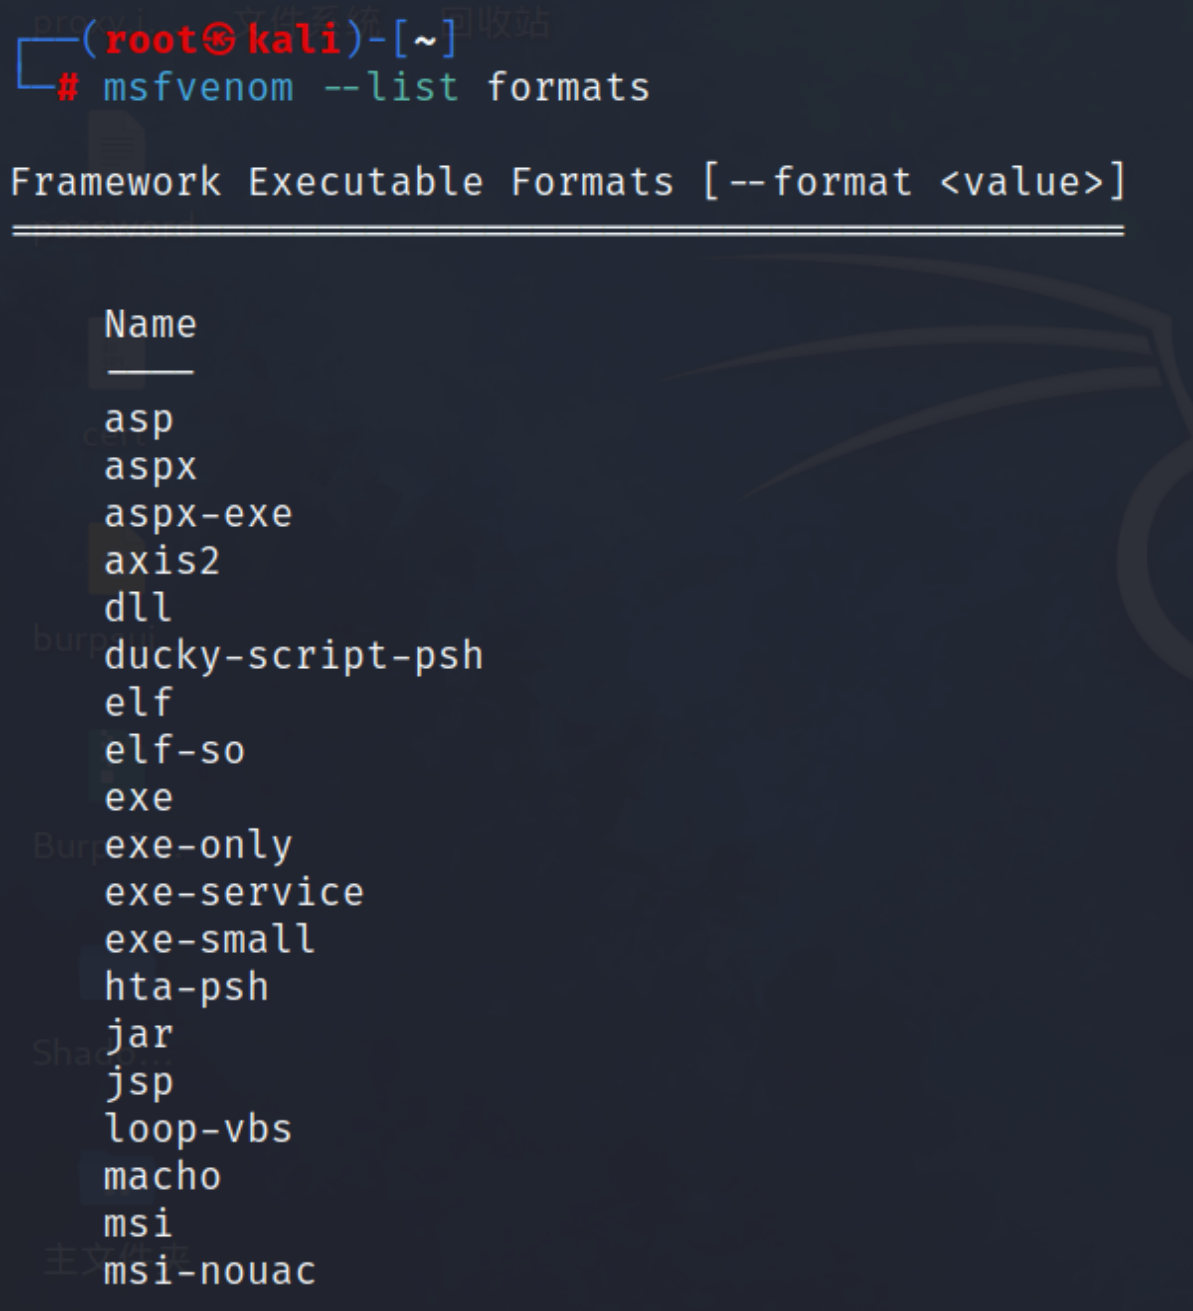Open the faint 回收站 desktop icon
Image resolution: width=1193 pixels, height=1311 pixels.
(x=496, y=20)
